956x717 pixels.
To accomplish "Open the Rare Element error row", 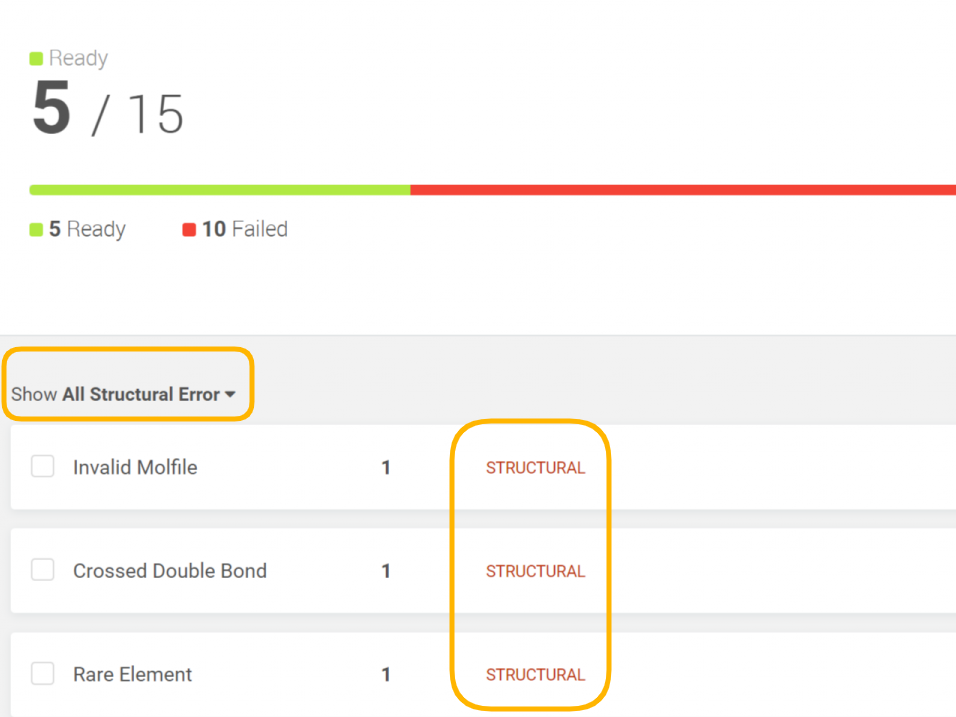I will [x=133, y=675].
